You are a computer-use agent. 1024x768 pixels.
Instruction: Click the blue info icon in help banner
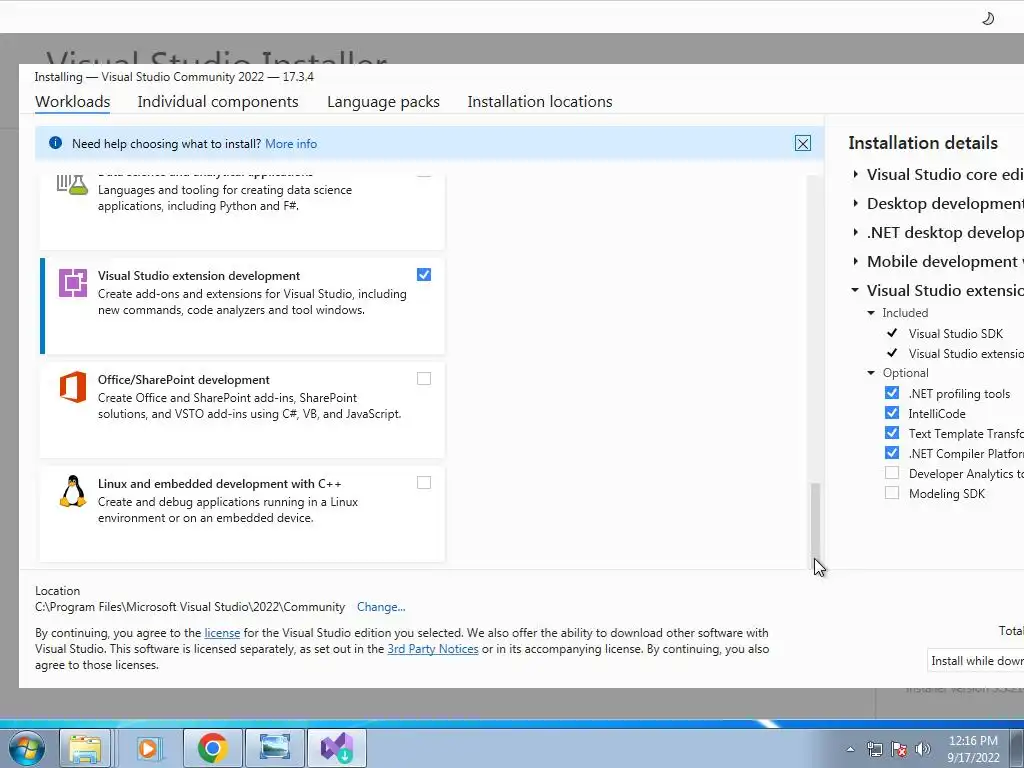(56, 143)
